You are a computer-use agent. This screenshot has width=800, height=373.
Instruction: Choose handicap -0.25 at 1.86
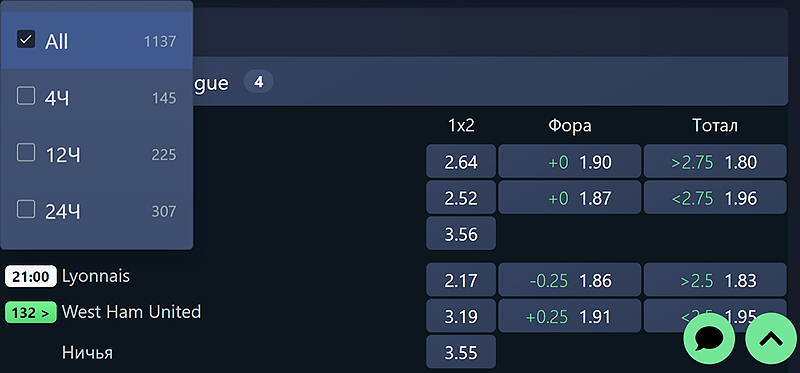[569, 280]
